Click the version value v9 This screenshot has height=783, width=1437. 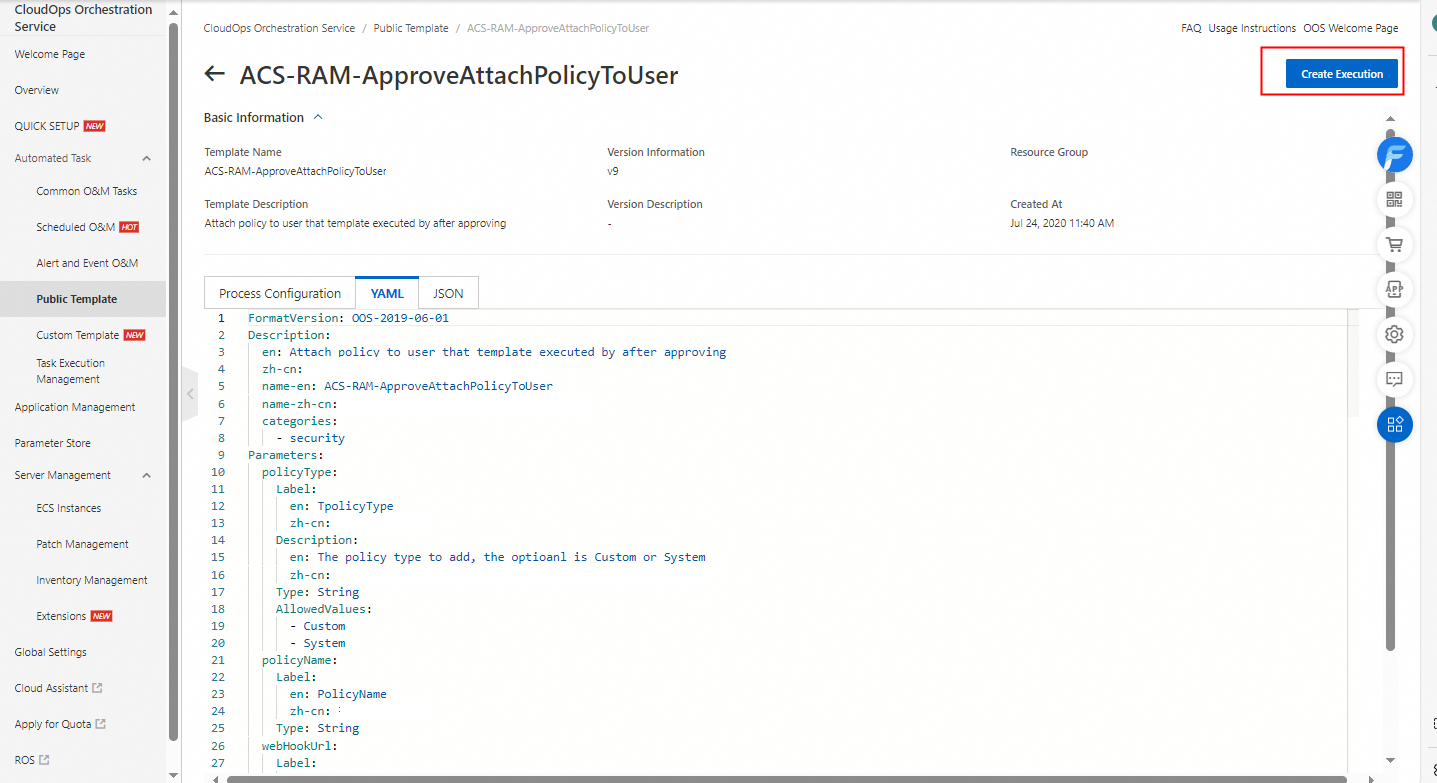click(613, 171)
